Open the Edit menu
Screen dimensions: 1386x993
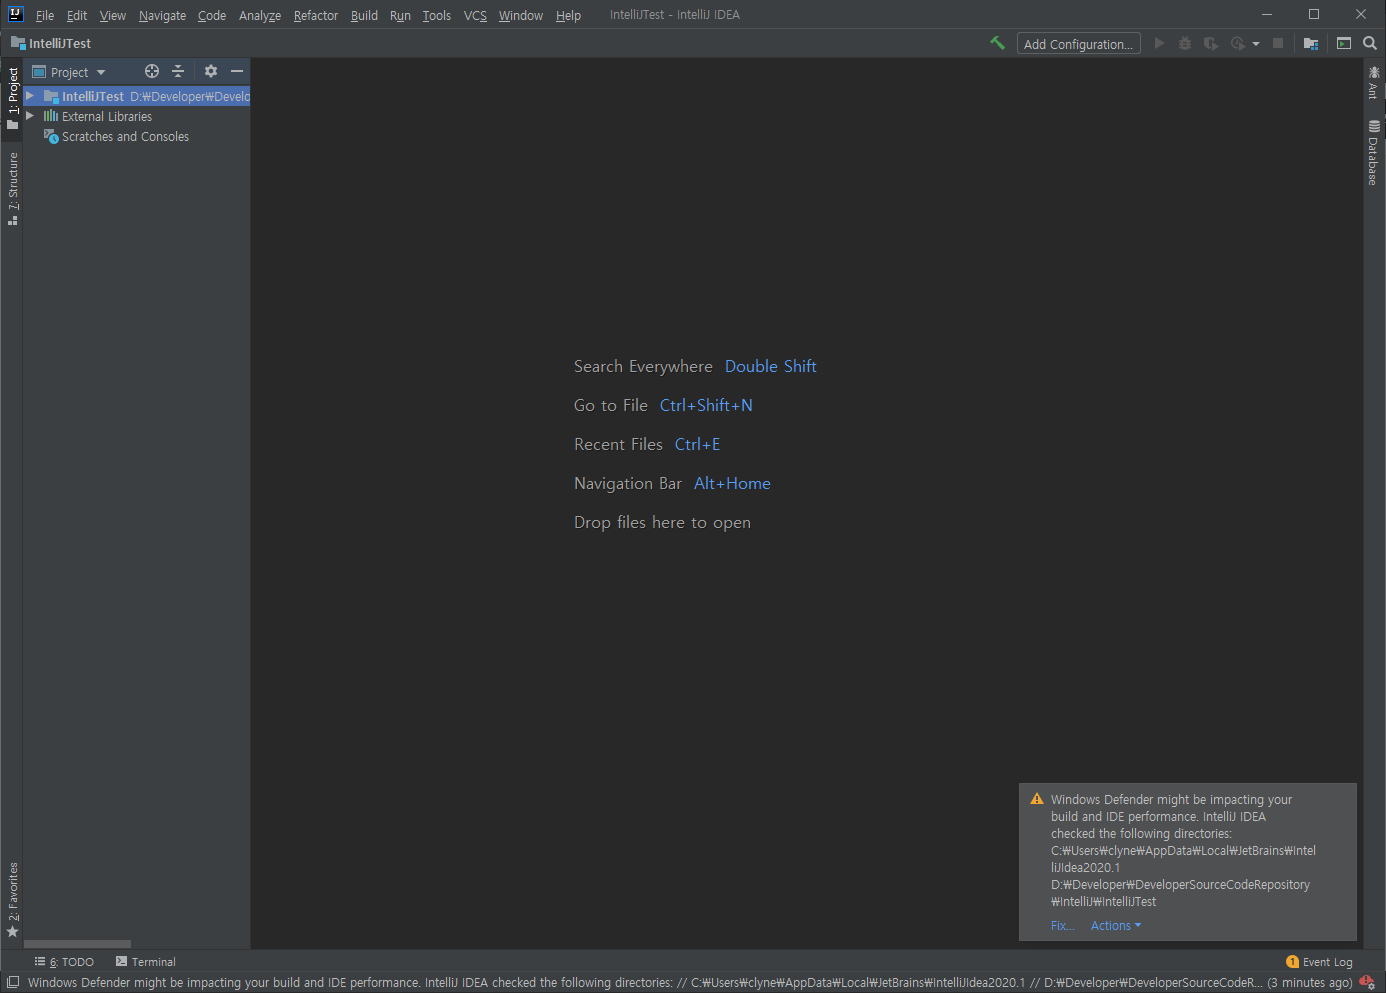(x=77, y=15)
